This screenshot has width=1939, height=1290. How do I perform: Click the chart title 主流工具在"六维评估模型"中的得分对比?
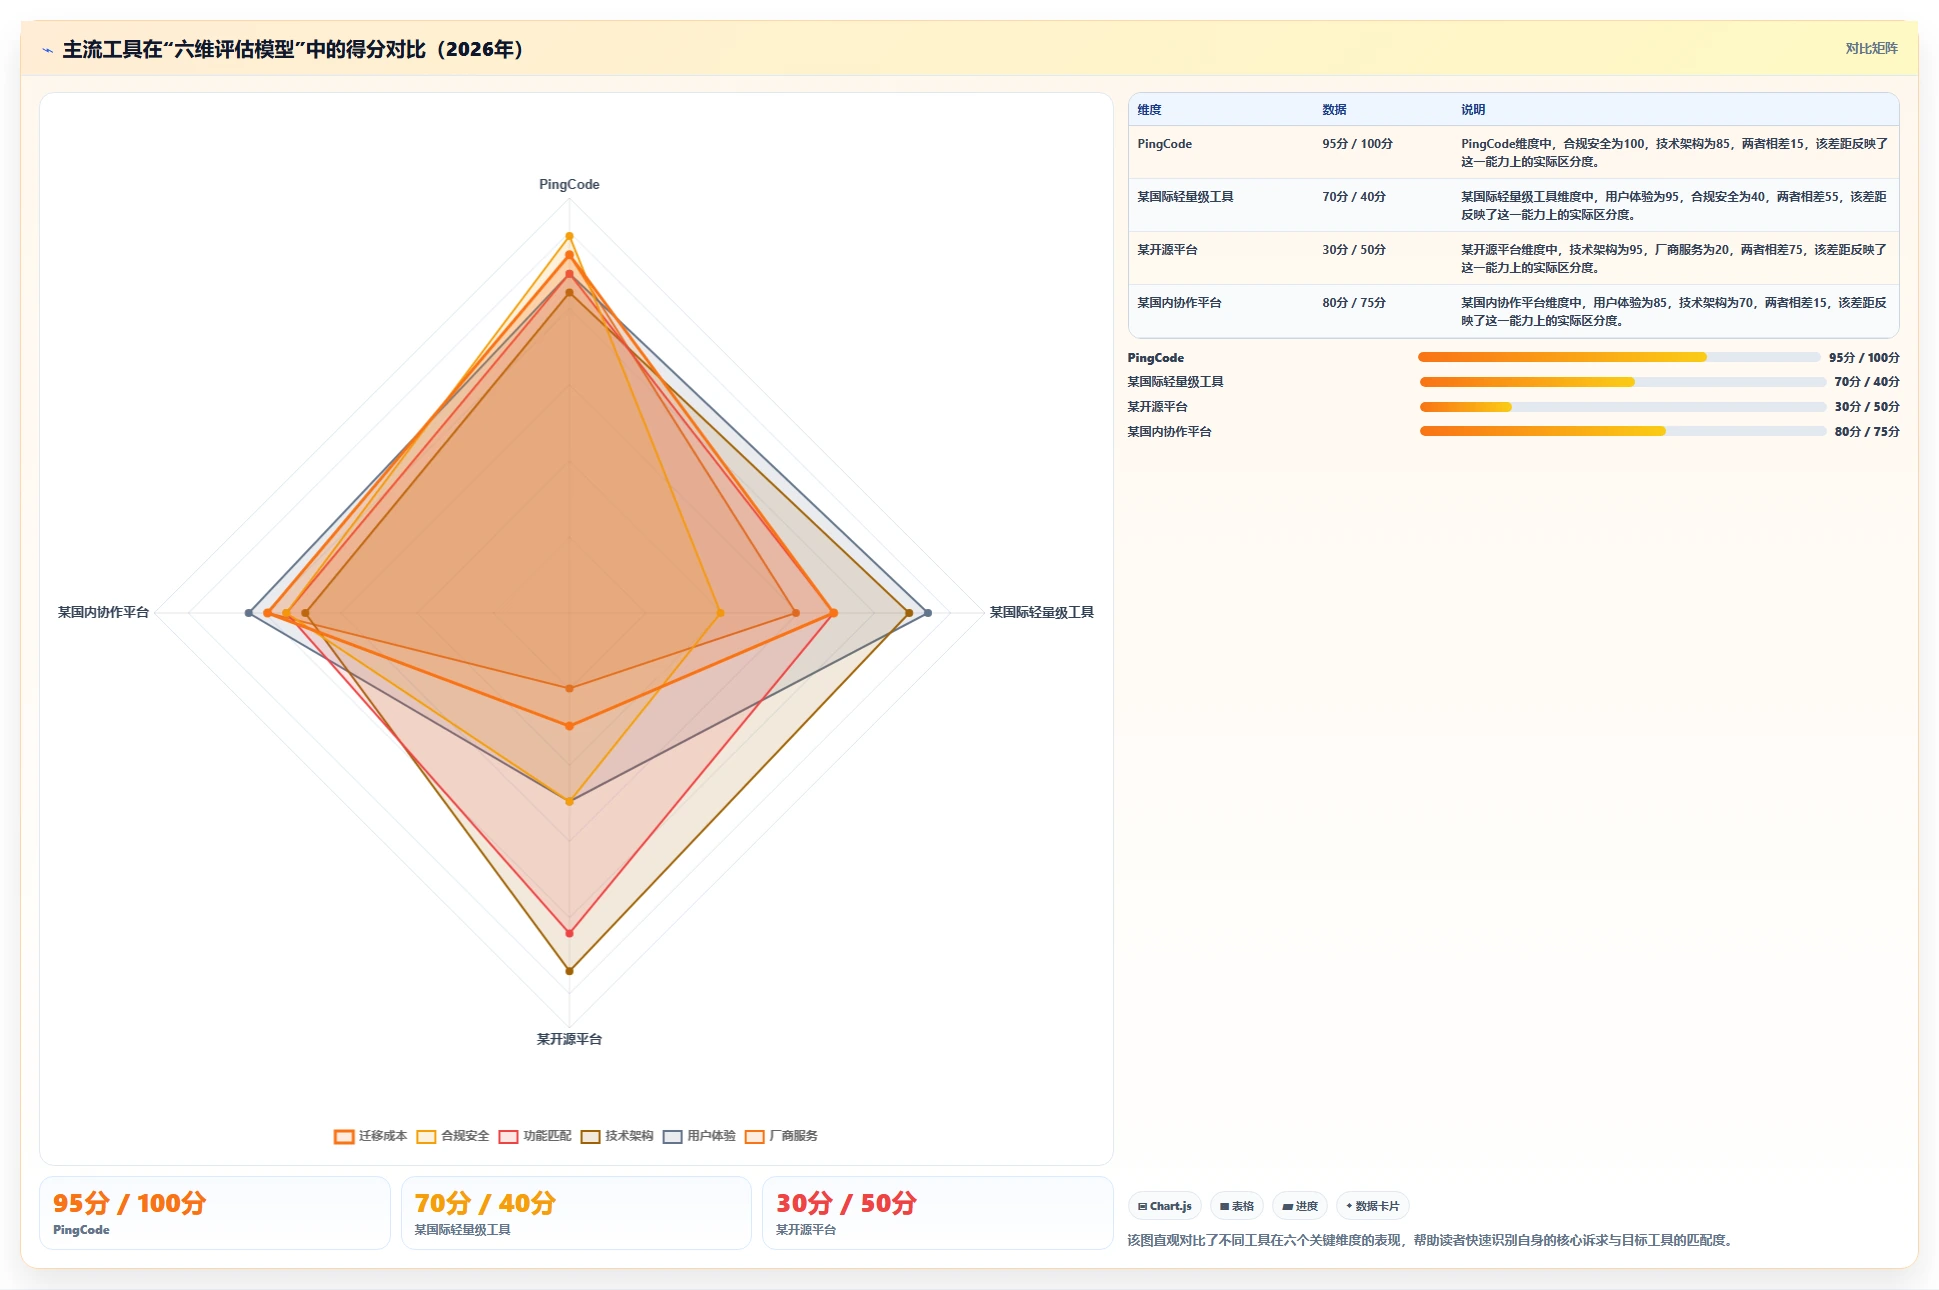tap(294, 49)
